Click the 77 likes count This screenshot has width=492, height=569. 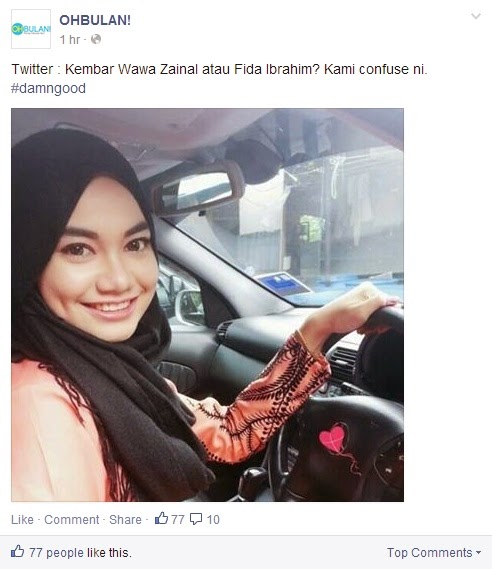tap(178, 520)
